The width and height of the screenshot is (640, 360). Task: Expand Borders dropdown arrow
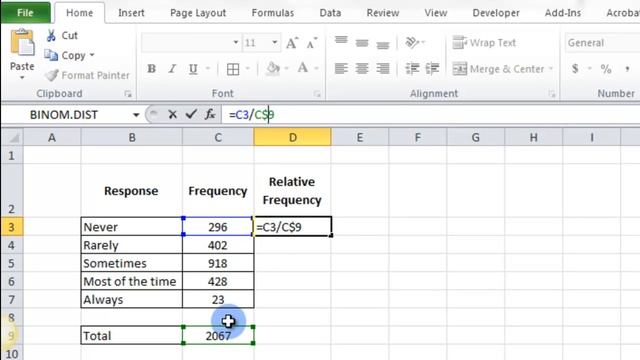(x=247, y=69)
